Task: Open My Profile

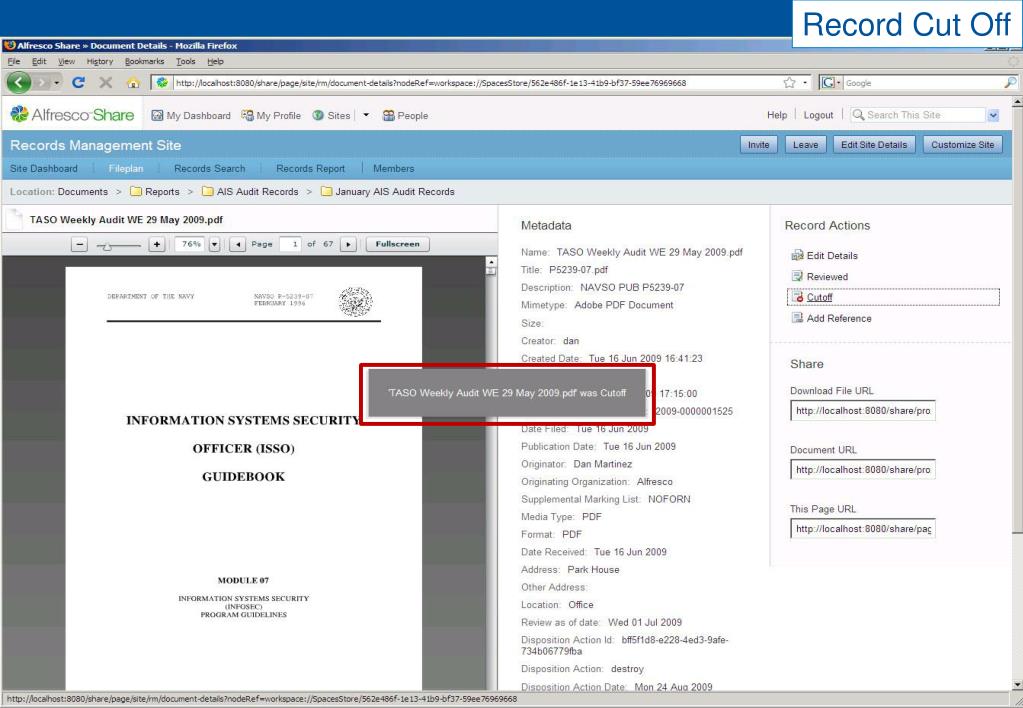Action: point(271,115)
